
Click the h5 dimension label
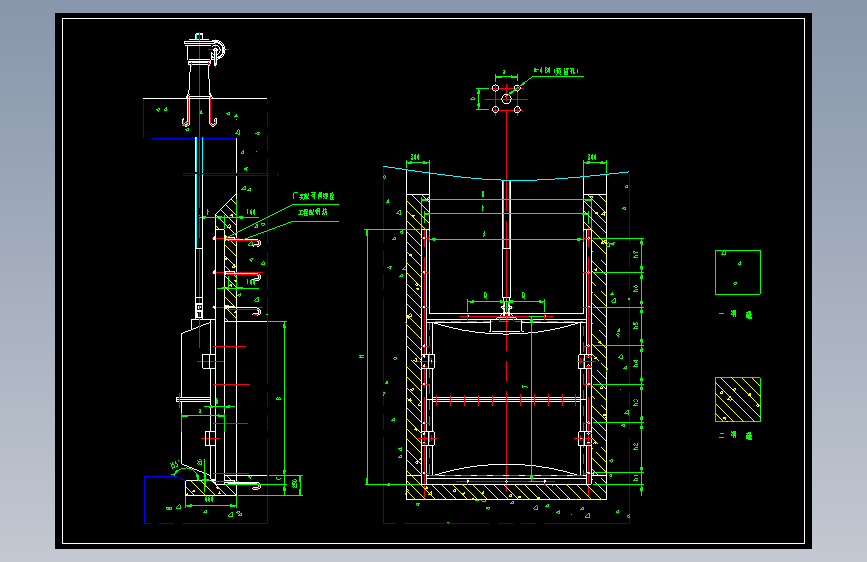point(636,326)
